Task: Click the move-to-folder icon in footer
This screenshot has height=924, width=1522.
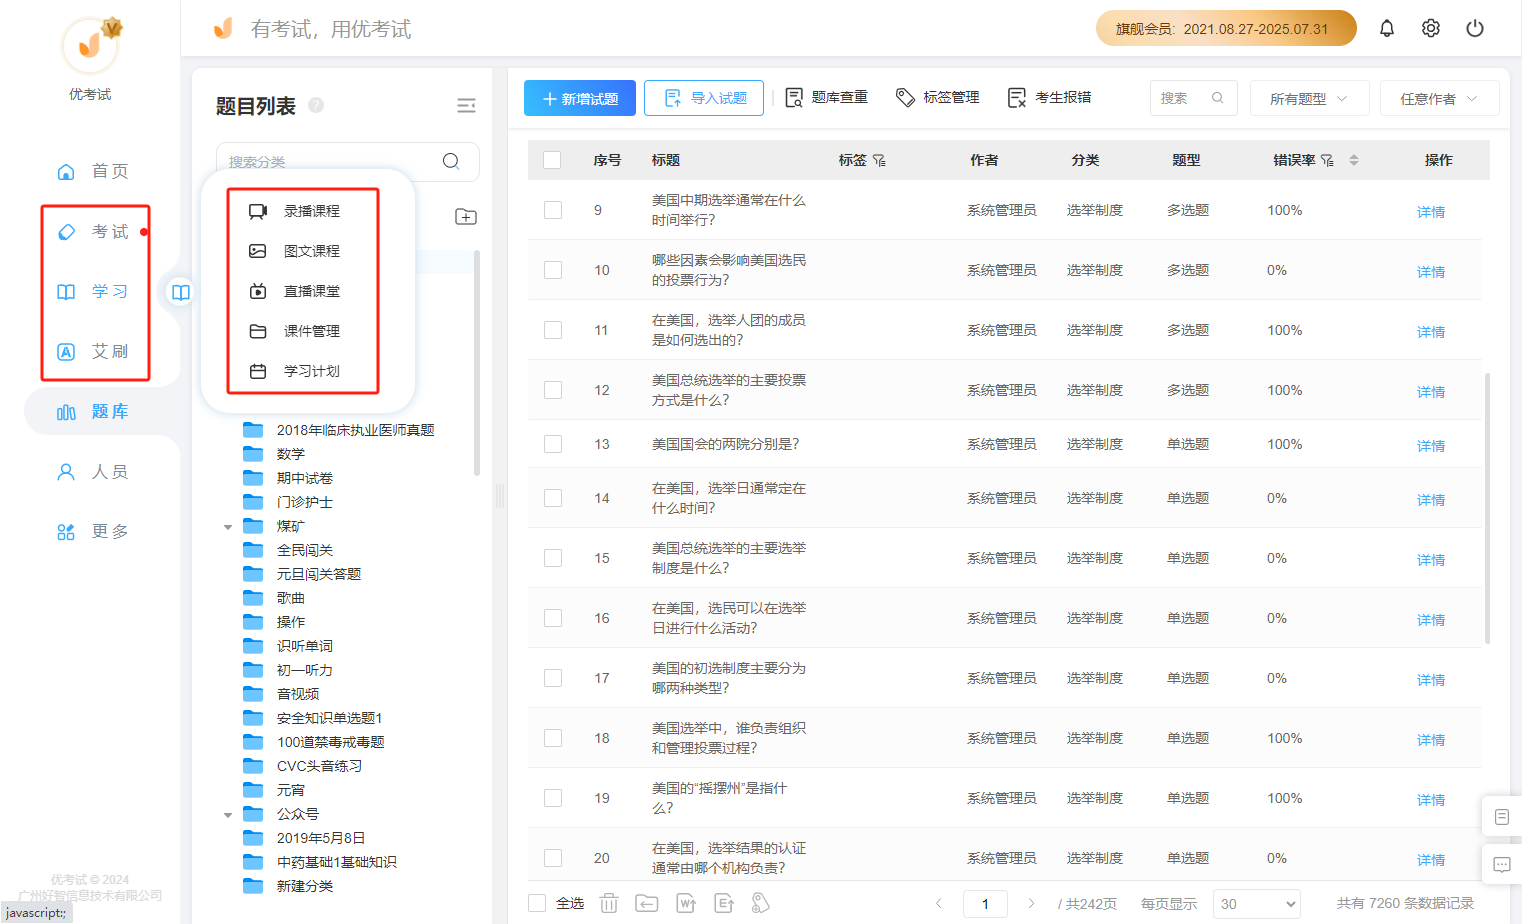Action: tap(647, 903)
